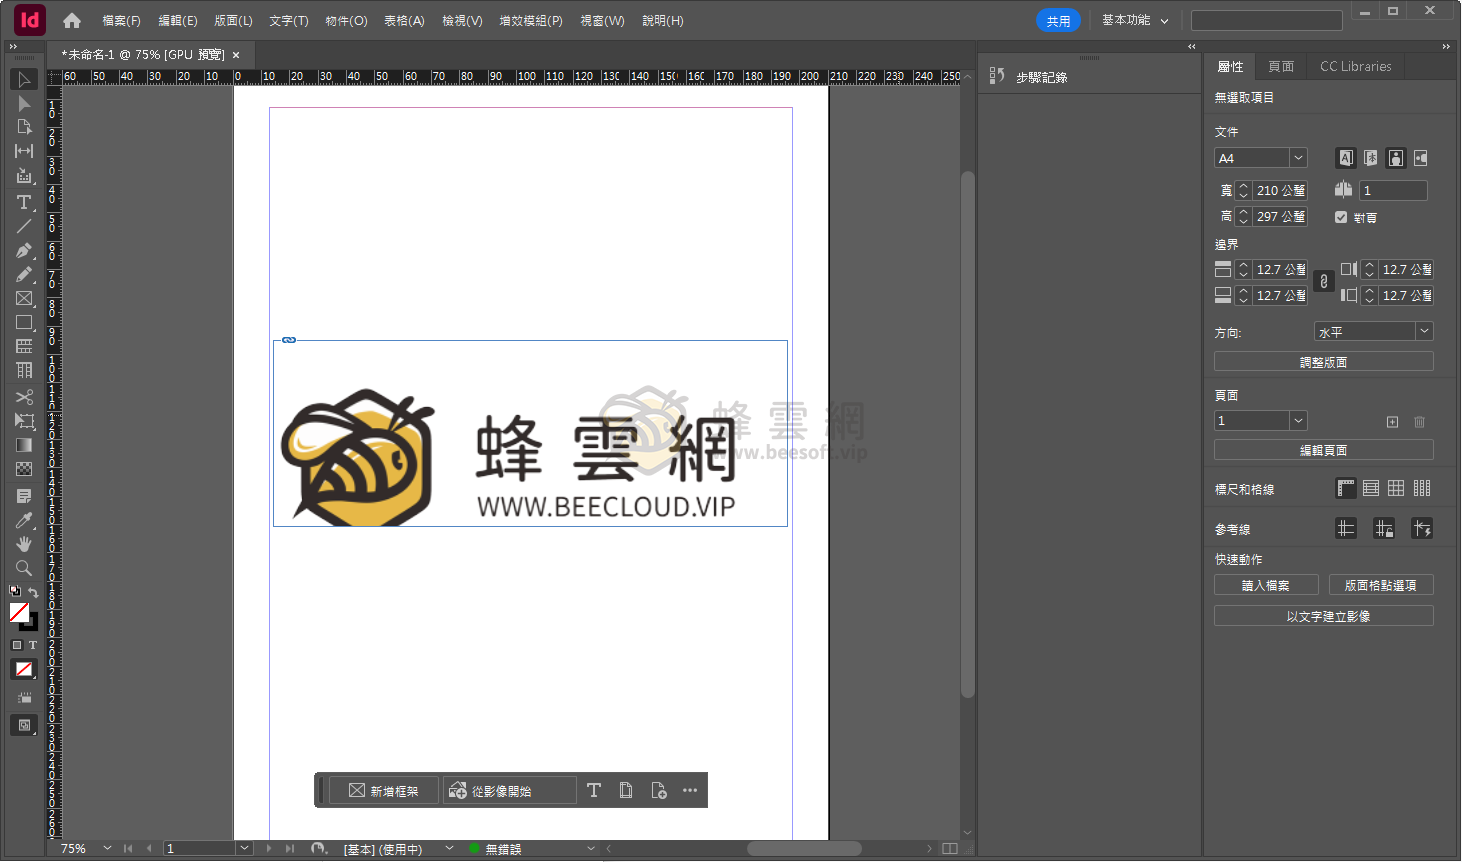Open the orientation direction dropdown

(x=1425, y=331)
